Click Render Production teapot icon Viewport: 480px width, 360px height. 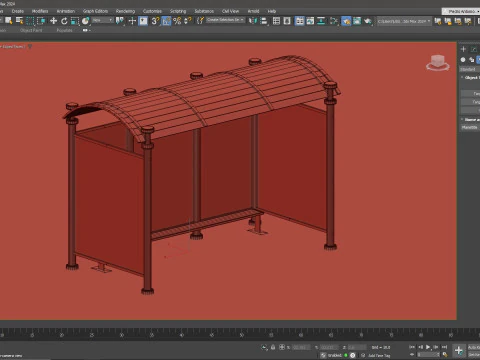(368, 21)
